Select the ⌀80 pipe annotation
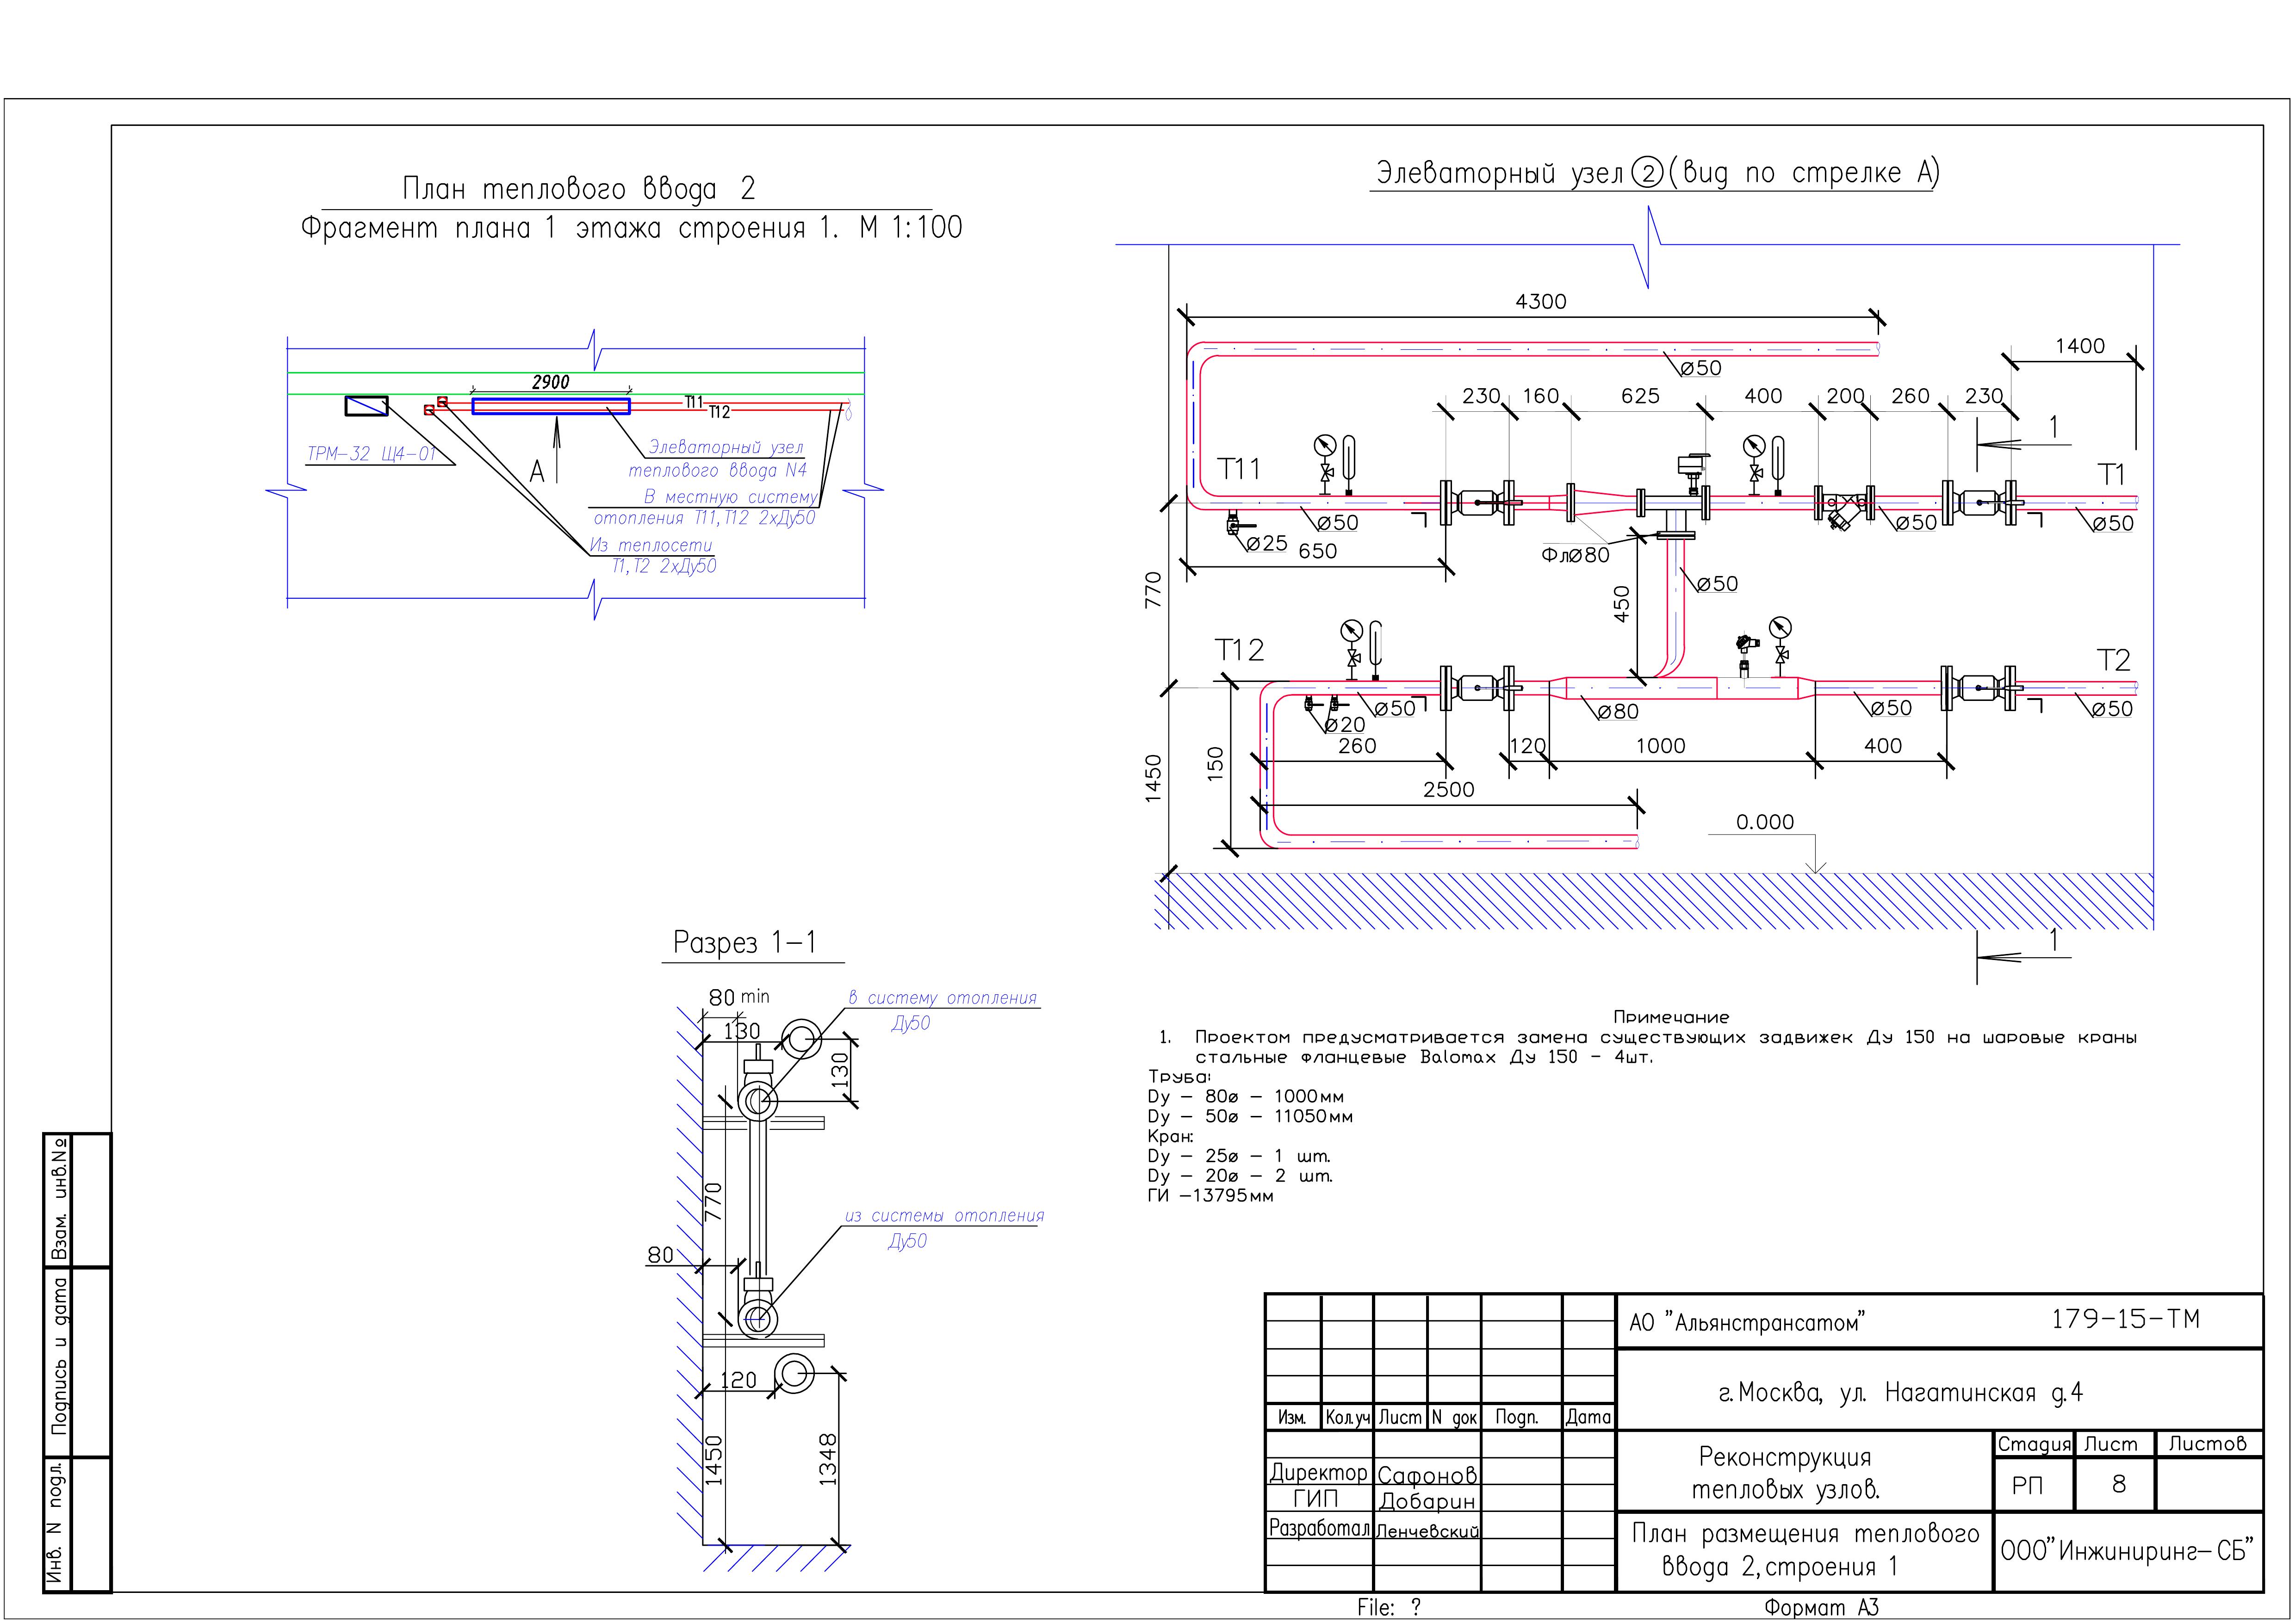 coord(1617,711)
